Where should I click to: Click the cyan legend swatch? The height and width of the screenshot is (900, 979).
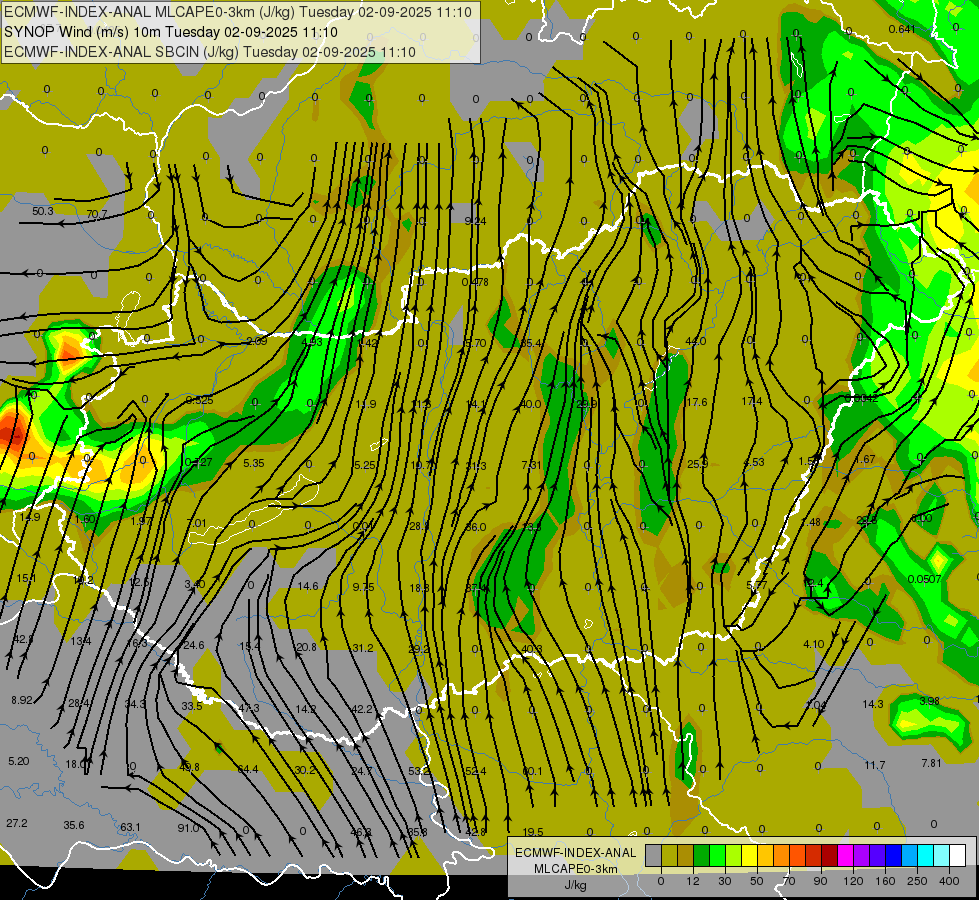coord(925,855)
